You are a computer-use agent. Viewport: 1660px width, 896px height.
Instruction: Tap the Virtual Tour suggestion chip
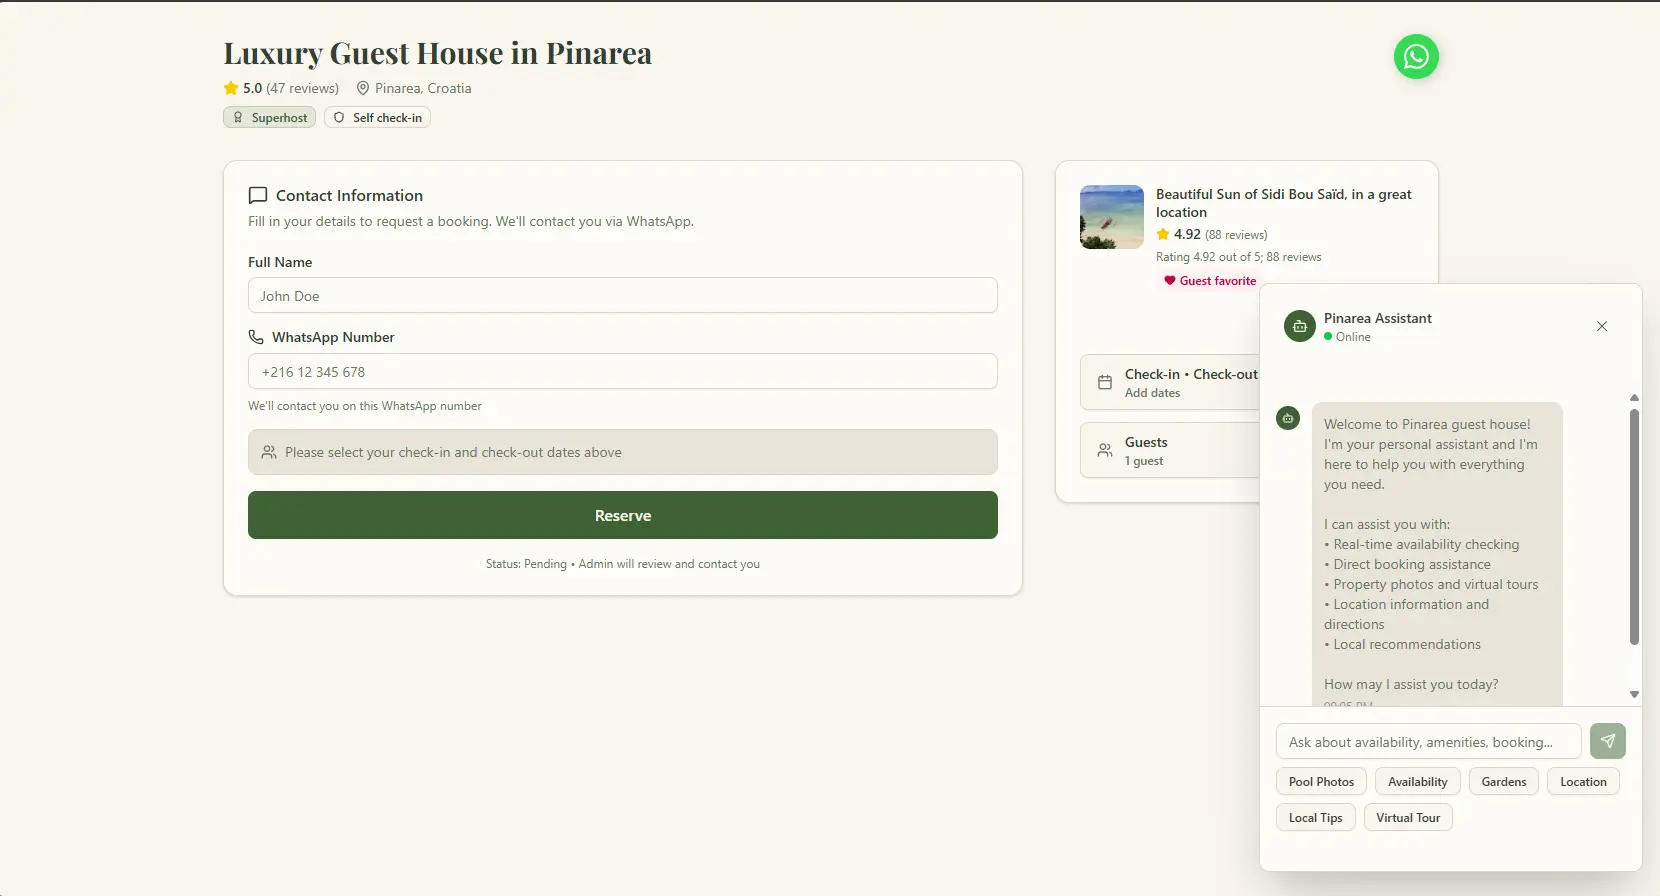(x=1408, y=818)
